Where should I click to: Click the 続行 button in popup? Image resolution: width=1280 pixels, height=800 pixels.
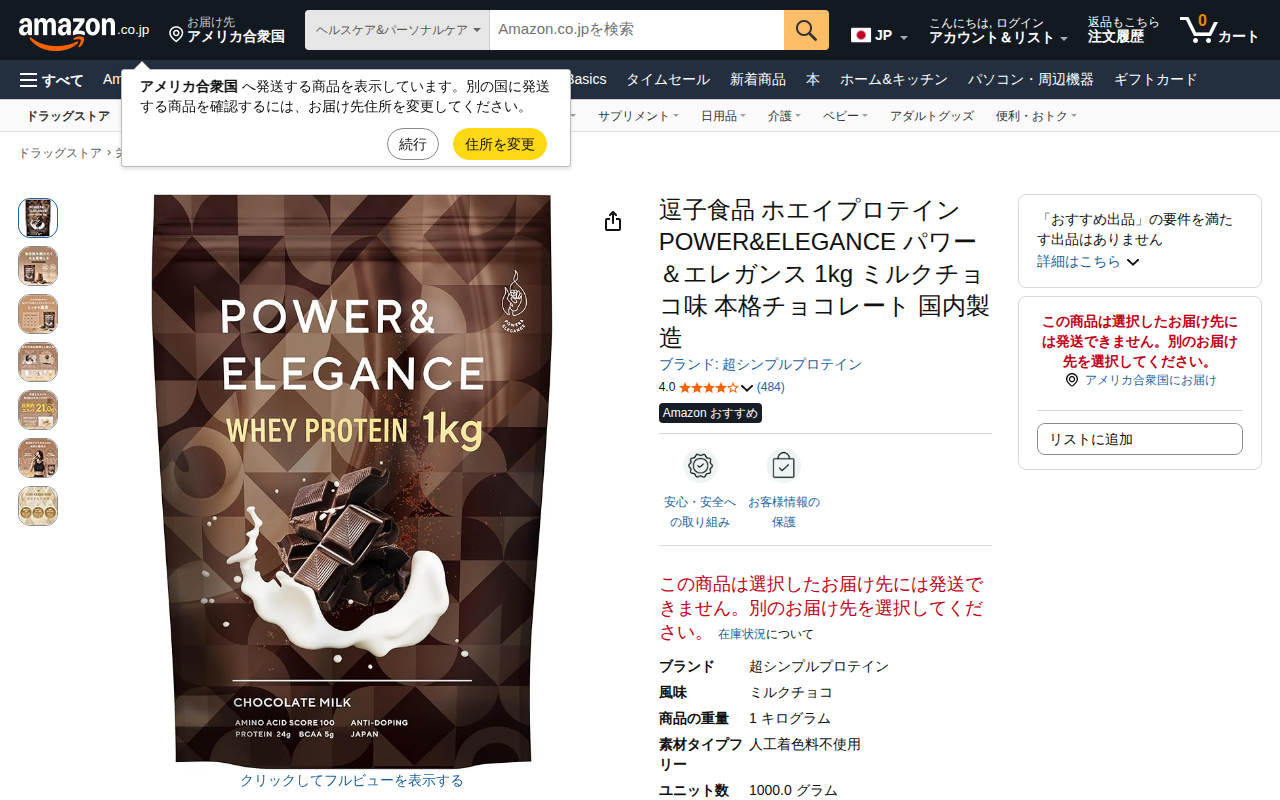click(413, 144)
